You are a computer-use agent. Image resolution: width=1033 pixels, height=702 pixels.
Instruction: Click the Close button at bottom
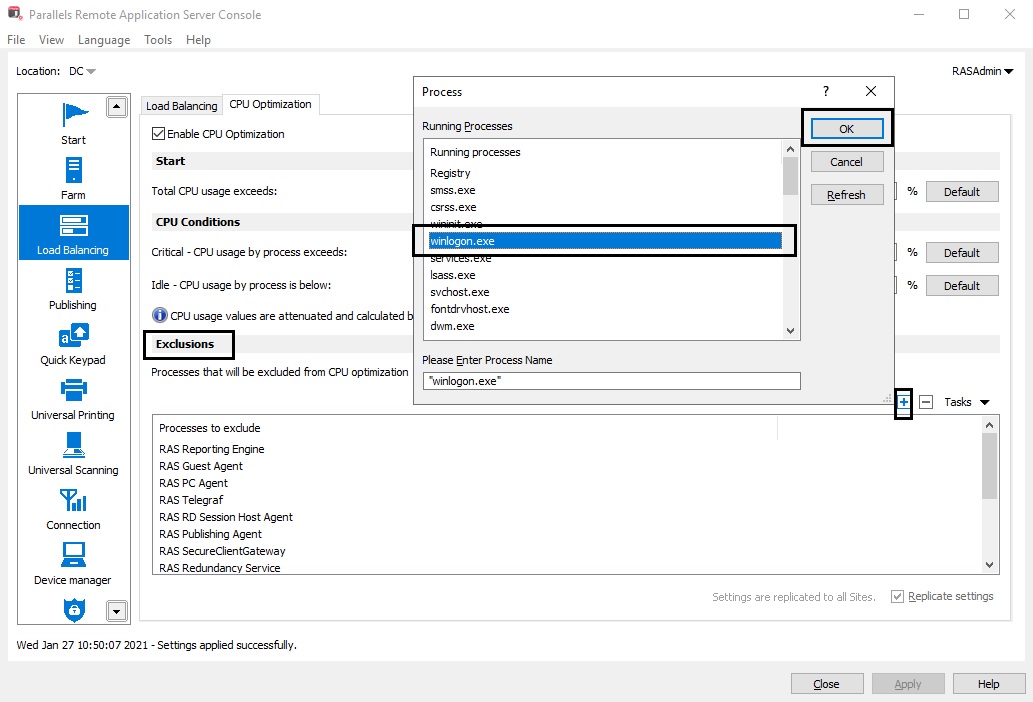(827, 684)
